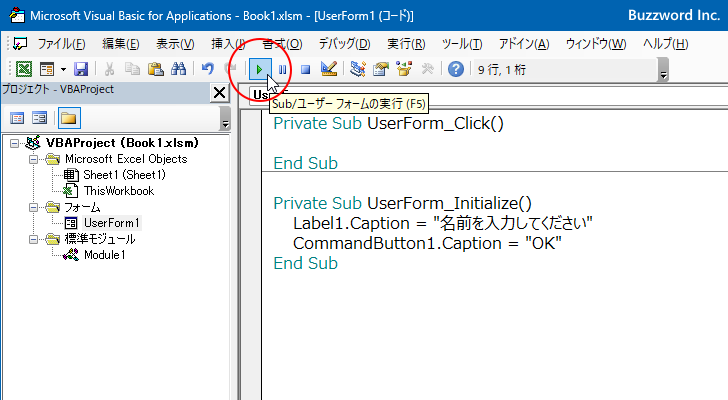728x400 pixels.
Task: Open the デバッグ(D) menu
Action: coord(344,44)
